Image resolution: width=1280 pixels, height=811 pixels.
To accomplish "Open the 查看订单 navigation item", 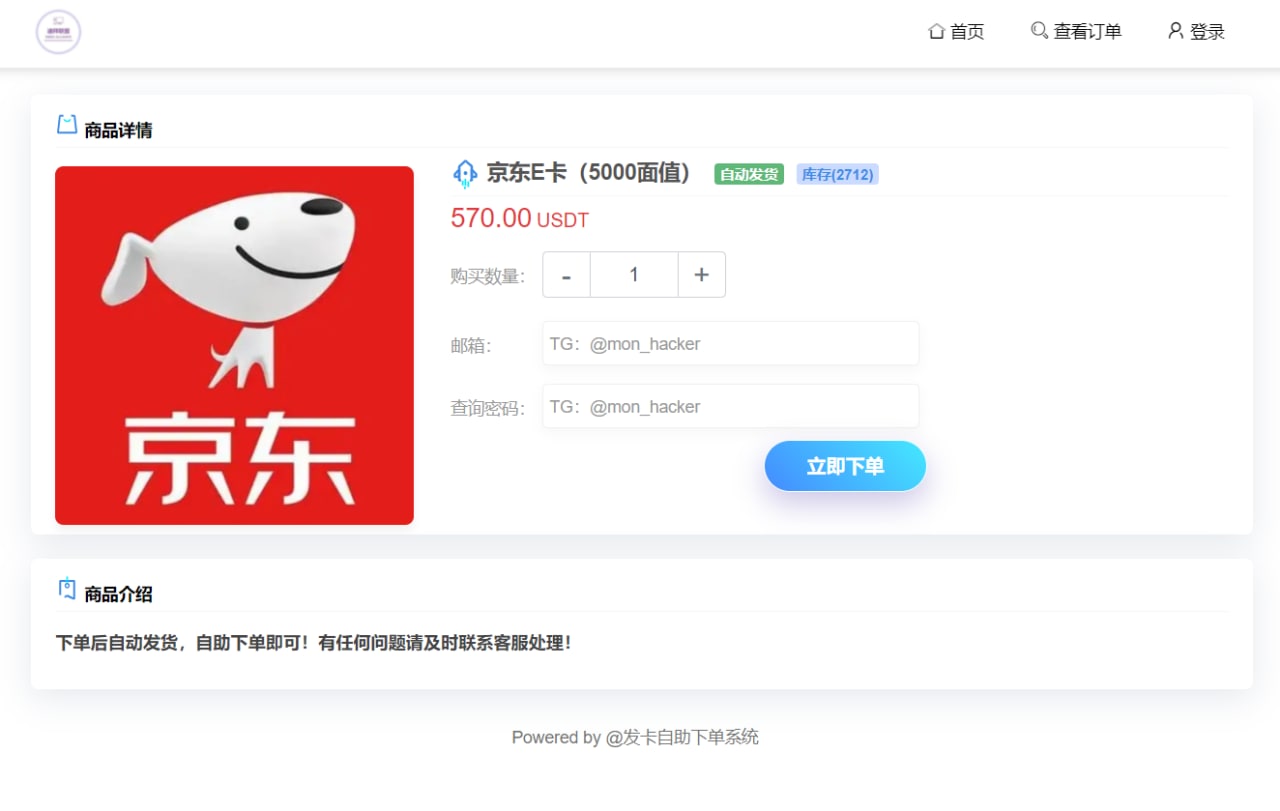I will point(1086,31).
